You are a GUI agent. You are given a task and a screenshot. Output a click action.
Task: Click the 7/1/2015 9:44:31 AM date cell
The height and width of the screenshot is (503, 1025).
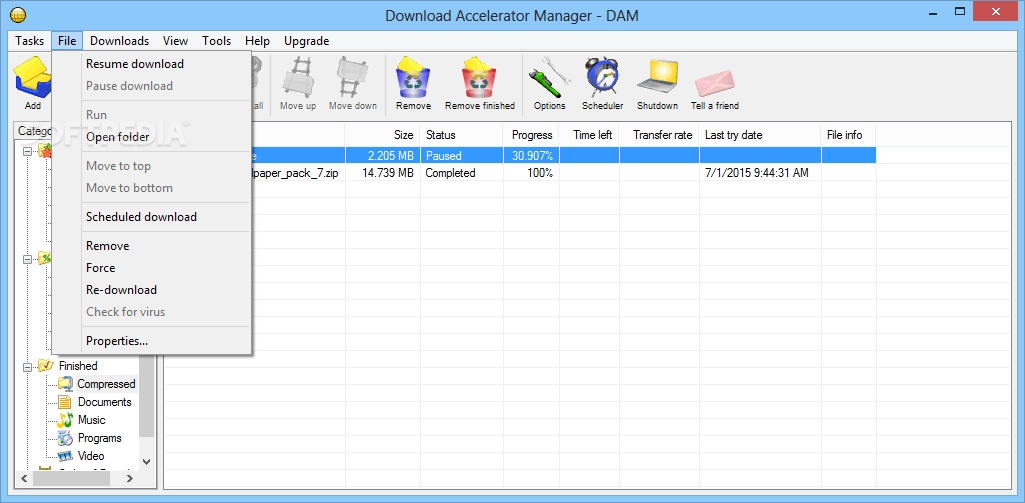760,173
